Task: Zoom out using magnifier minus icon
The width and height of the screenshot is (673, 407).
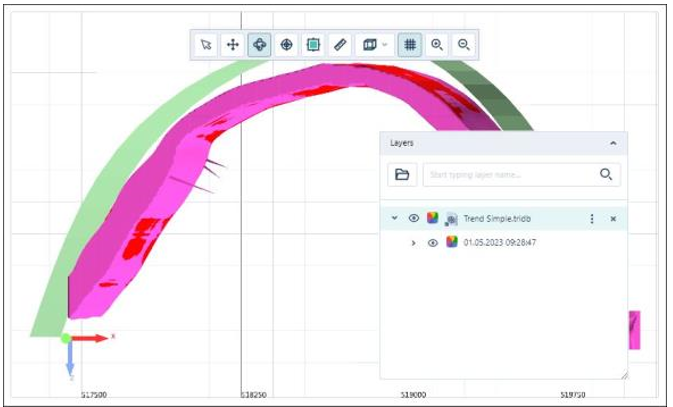Action: pyautogui.click(x=463, y=45)
